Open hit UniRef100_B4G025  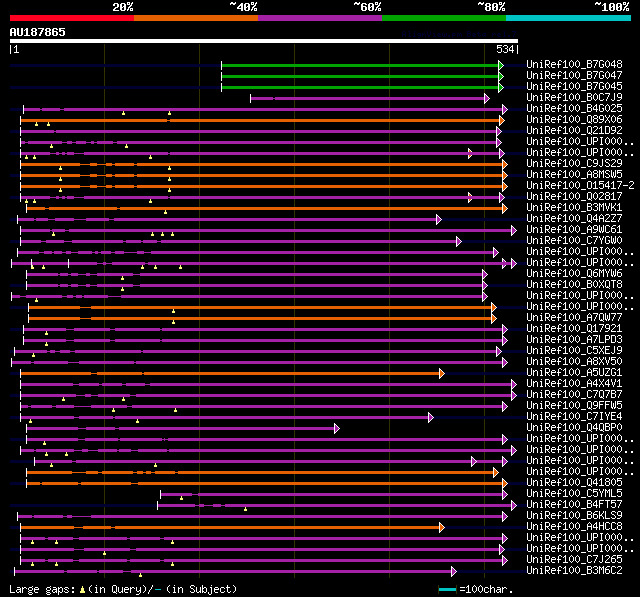coord(574,109)
